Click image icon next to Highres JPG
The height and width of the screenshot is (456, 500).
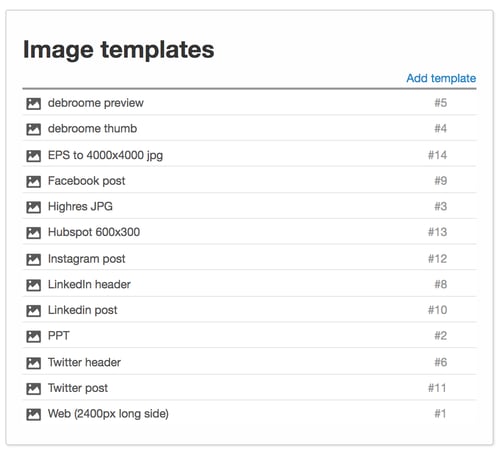click(x=34, y=207)
